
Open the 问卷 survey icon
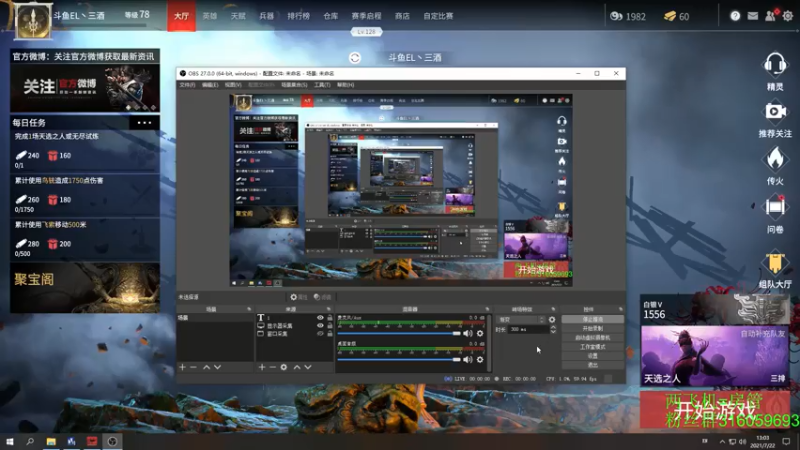(x=775, y=207)
